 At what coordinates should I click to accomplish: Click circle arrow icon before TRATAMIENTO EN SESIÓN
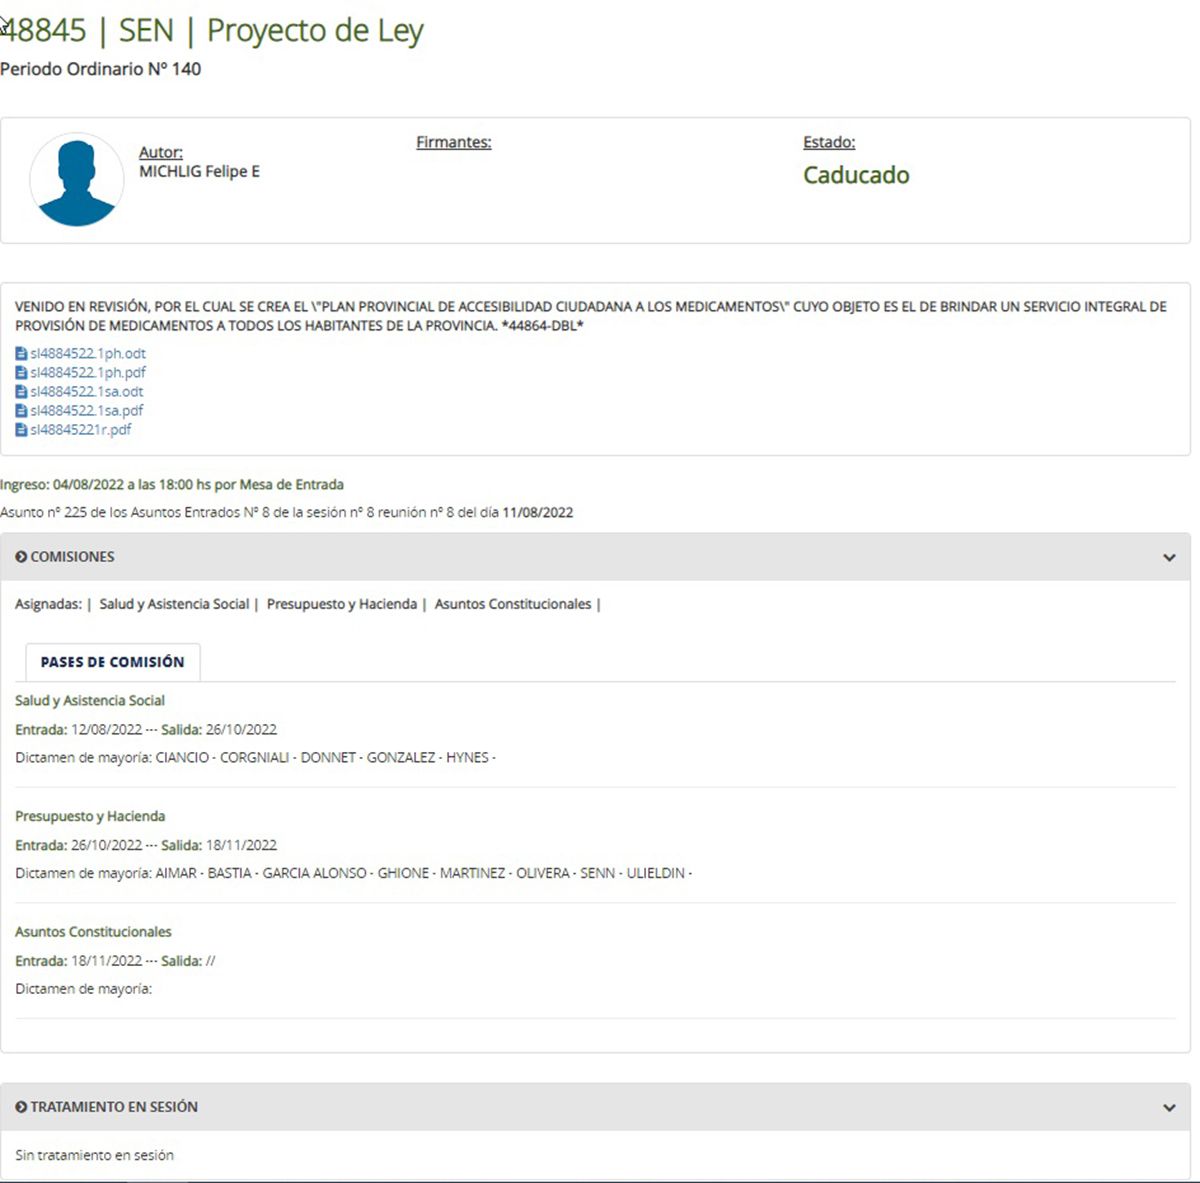click(x=21, y=1107)
